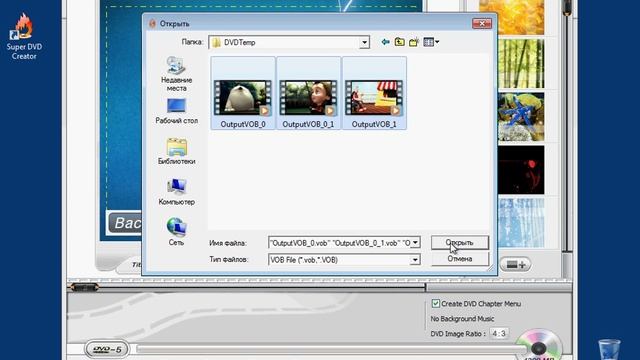Select the light blue winter menu template
Viewport: 640px width, 360px height.
[521, 223]
